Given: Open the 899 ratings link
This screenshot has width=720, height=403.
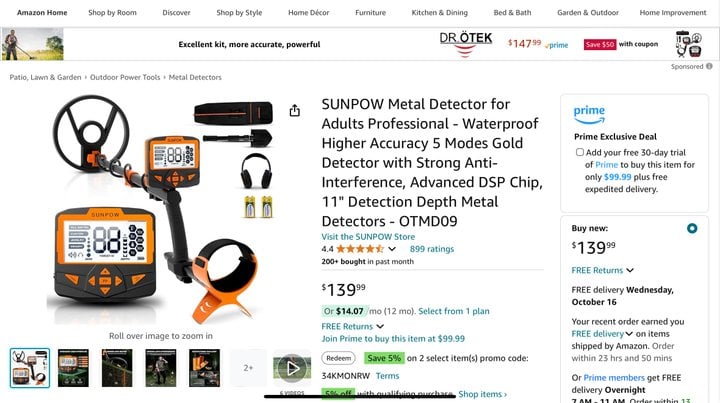Looking at the screenshot, I should [x=432, y=249].
